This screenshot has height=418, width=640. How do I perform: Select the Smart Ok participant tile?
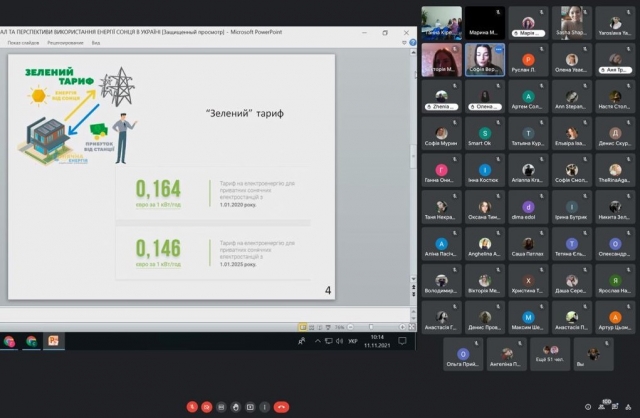(x=484, y=133)
